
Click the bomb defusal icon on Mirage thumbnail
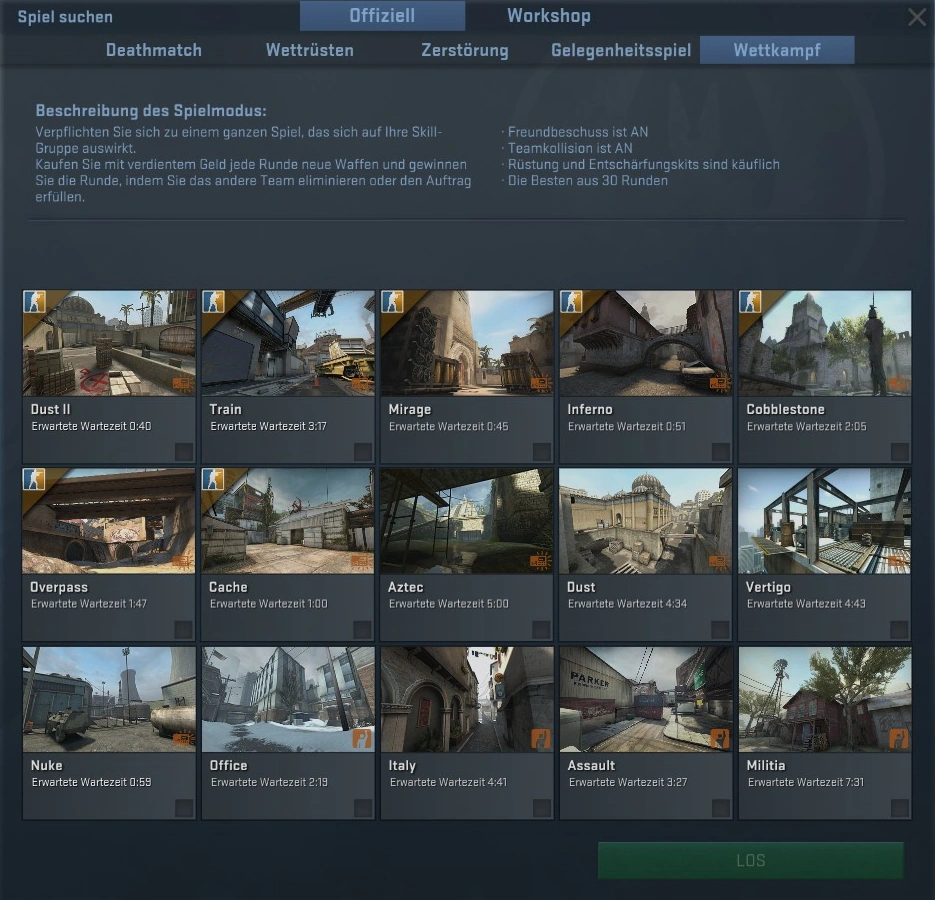coord(541,383)
